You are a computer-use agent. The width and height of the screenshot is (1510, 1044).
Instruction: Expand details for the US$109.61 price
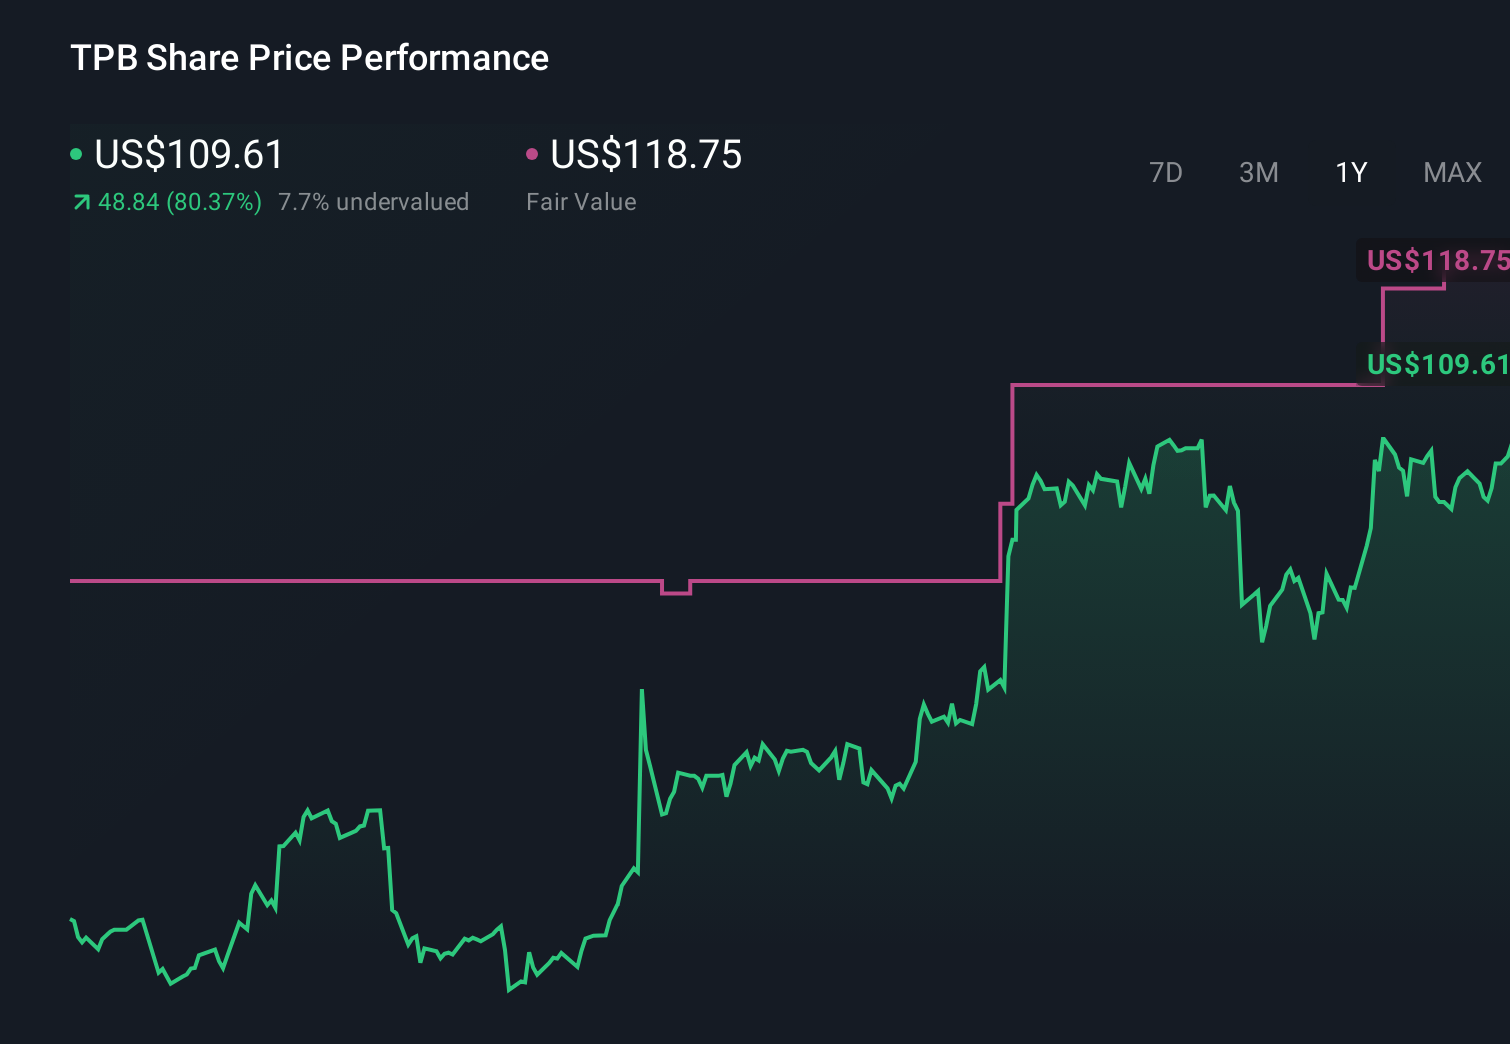188,155
